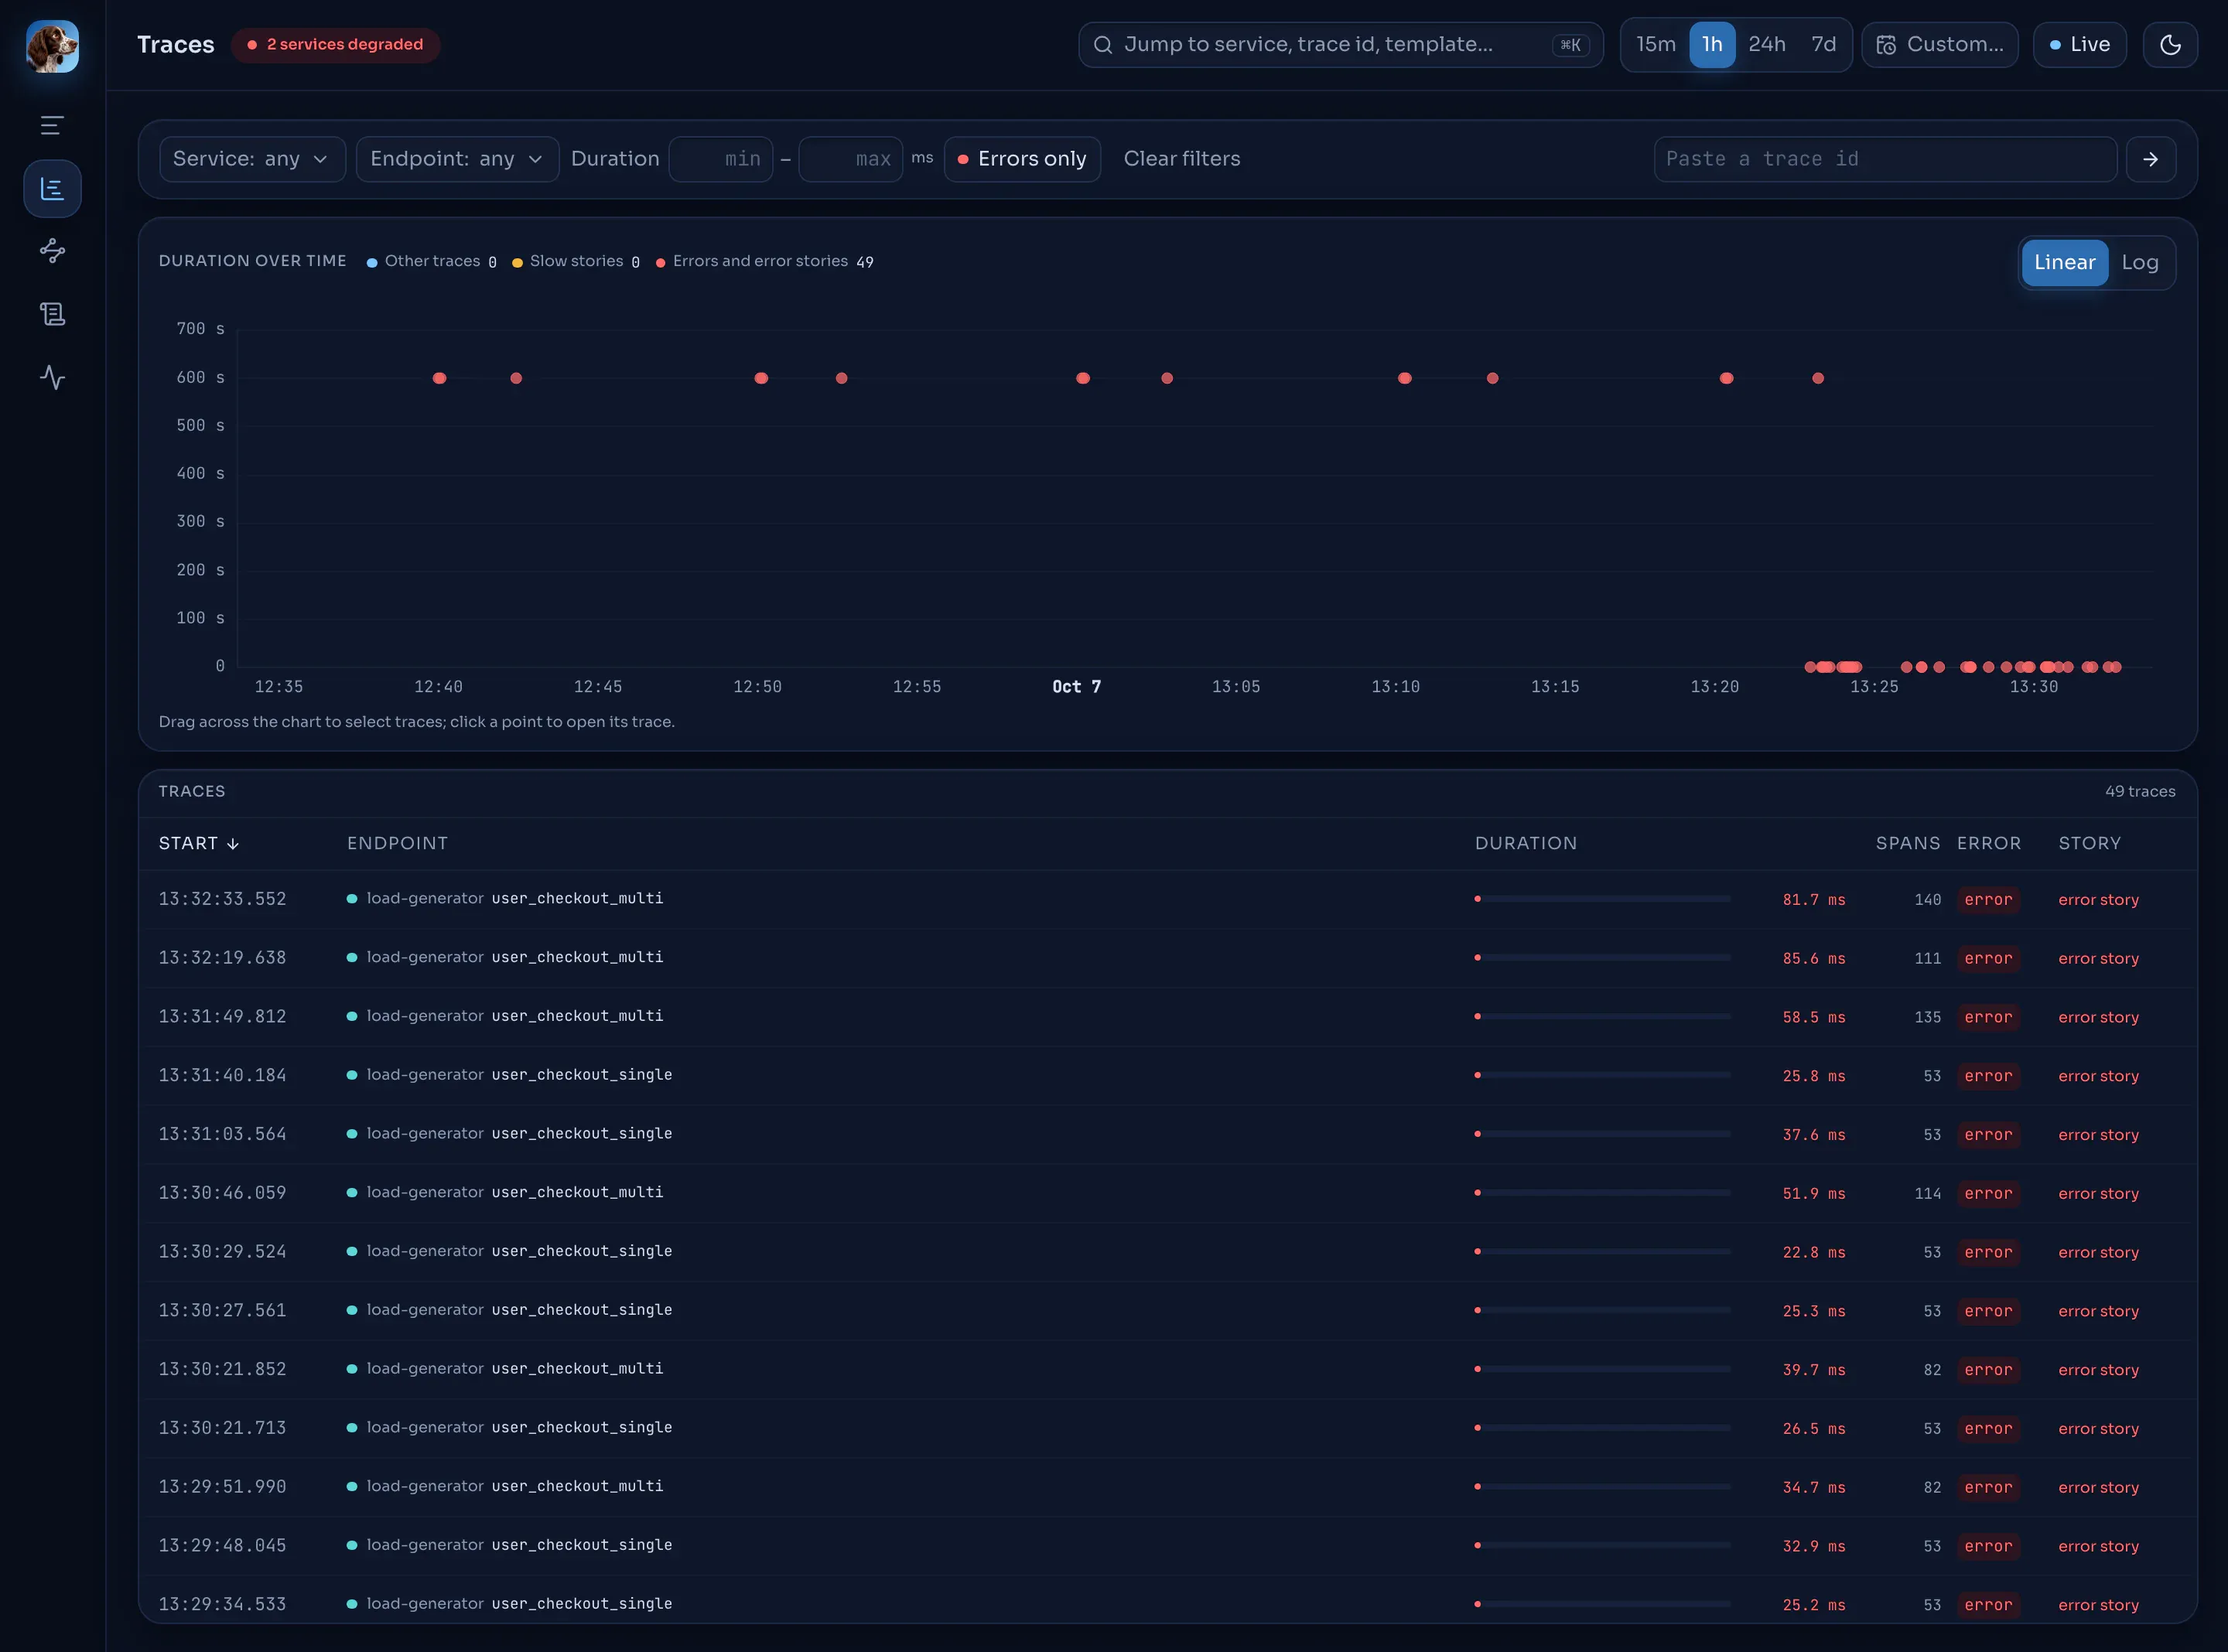Open error story for 13:31:40.184 trace
This screenshot has height=1652, width=2228.
(x=2098, y=1076)
